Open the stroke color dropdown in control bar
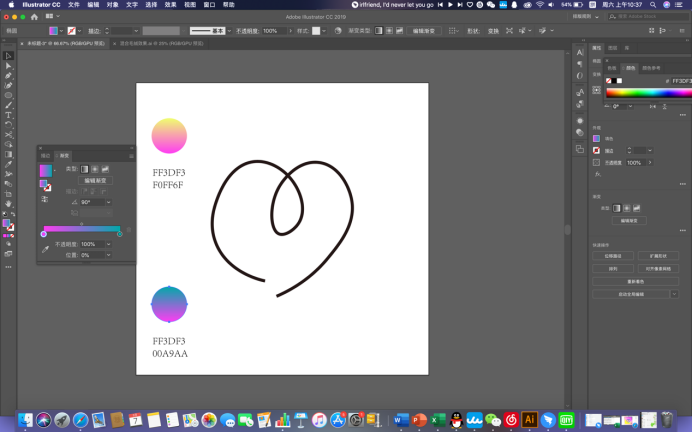 coord(79,31)
